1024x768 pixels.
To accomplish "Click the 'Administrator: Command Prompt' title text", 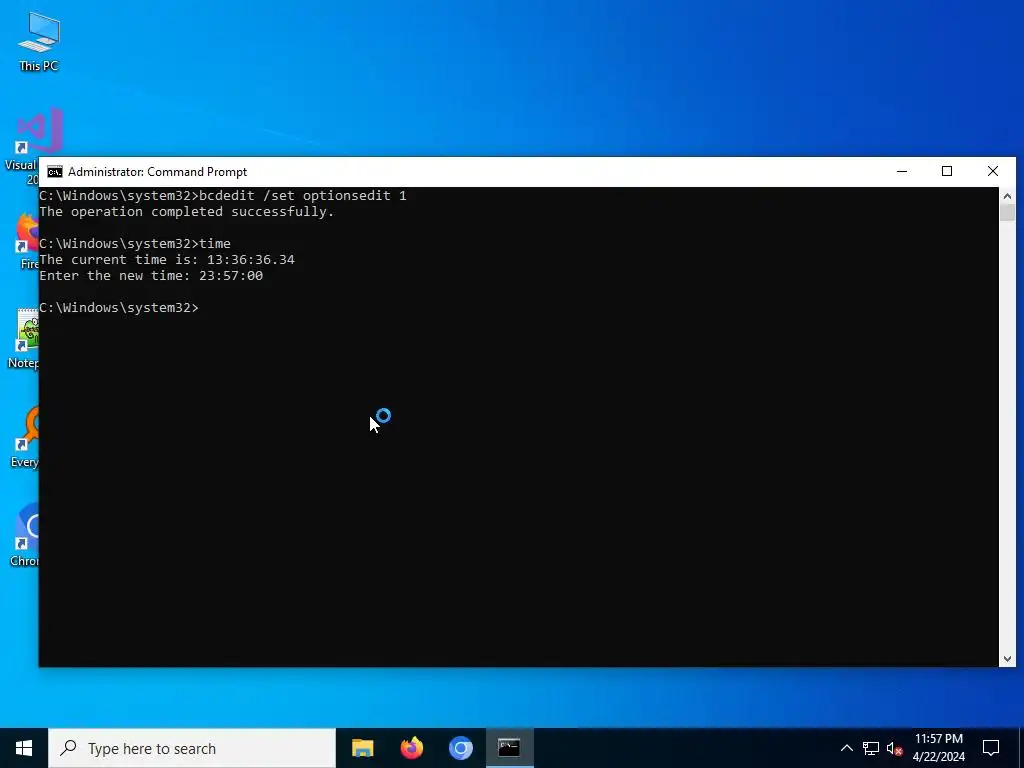I will coord(157,172).
